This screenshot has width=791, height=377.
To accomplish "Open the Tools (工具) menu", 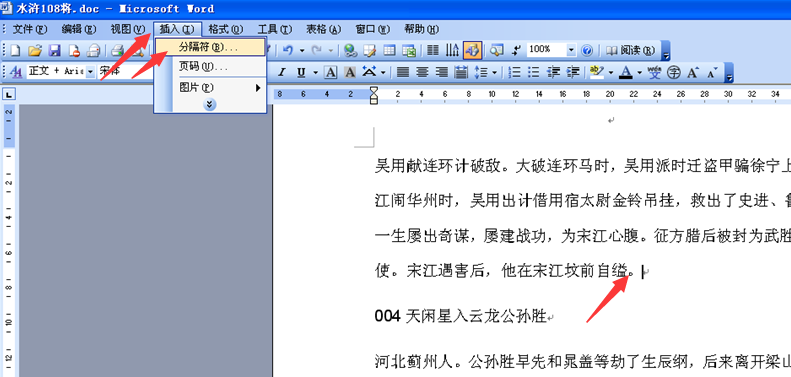I will click(x=274, y=29).
